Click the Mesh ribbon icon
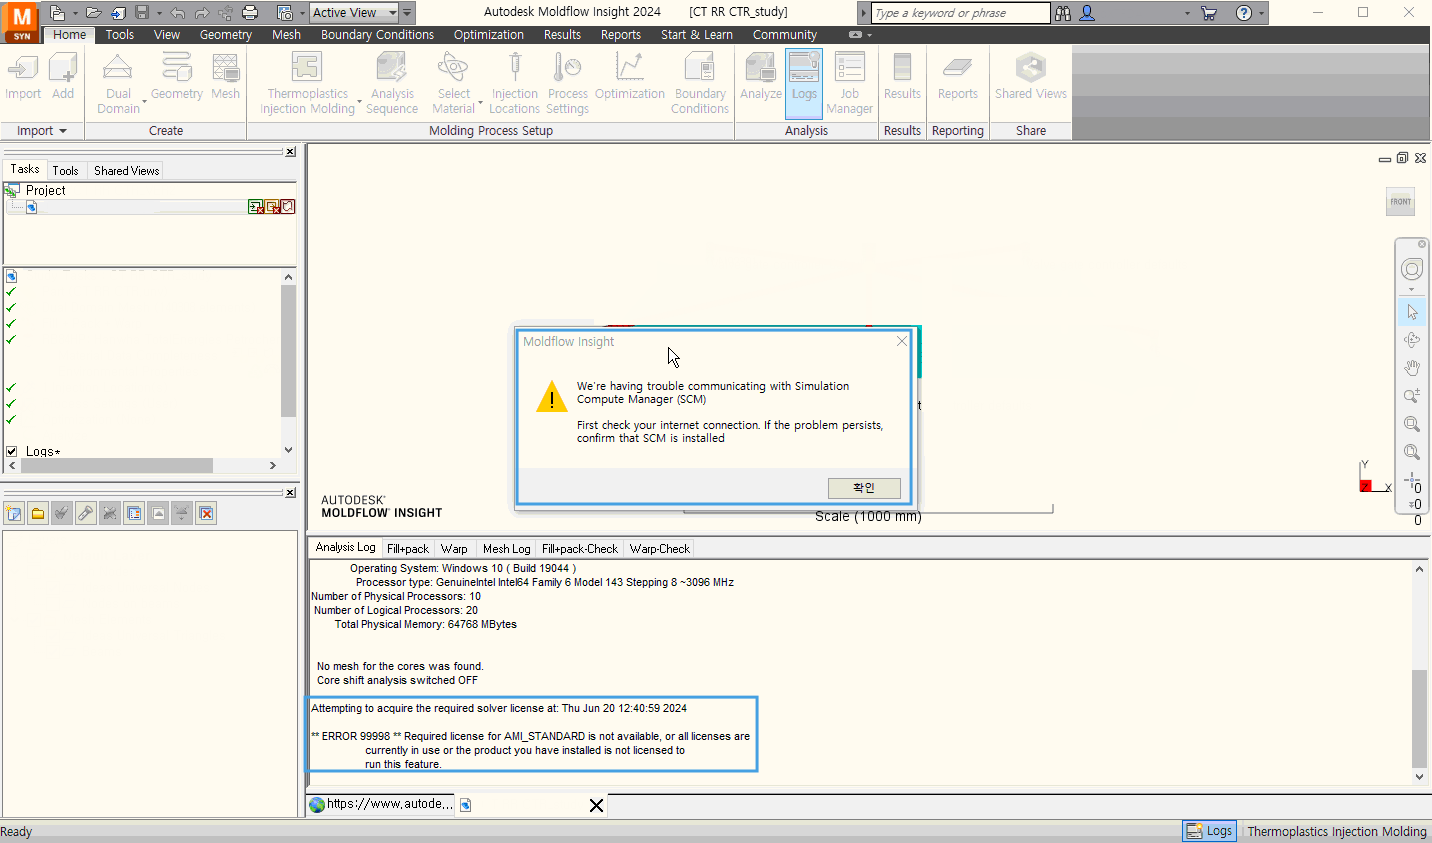The image size is (1432, 843). pos(226,77)
